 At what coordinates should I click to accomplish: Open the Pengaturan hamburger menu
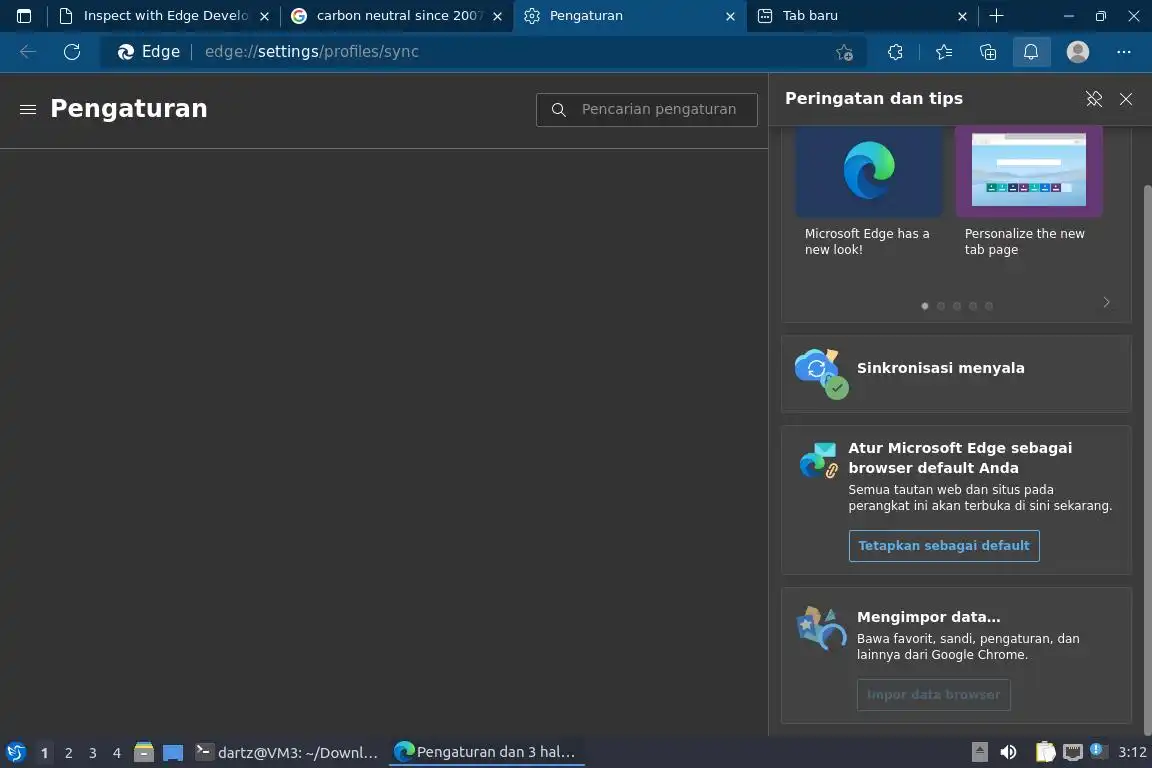tap(28, 110)
